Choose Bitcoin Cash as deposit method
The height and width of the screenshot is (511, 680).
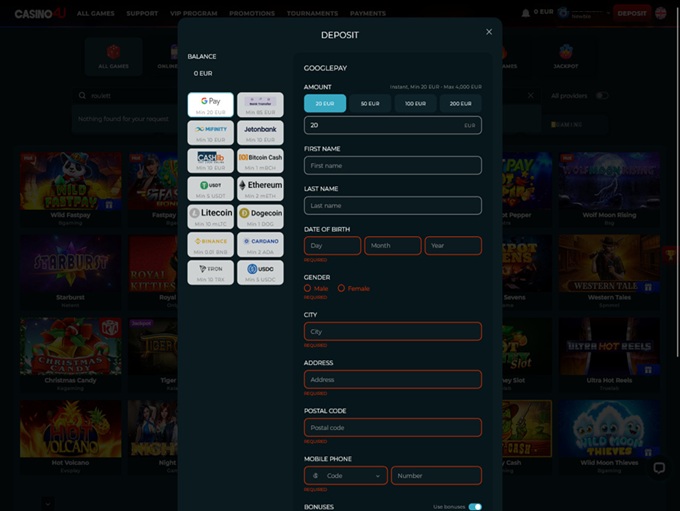260,160
